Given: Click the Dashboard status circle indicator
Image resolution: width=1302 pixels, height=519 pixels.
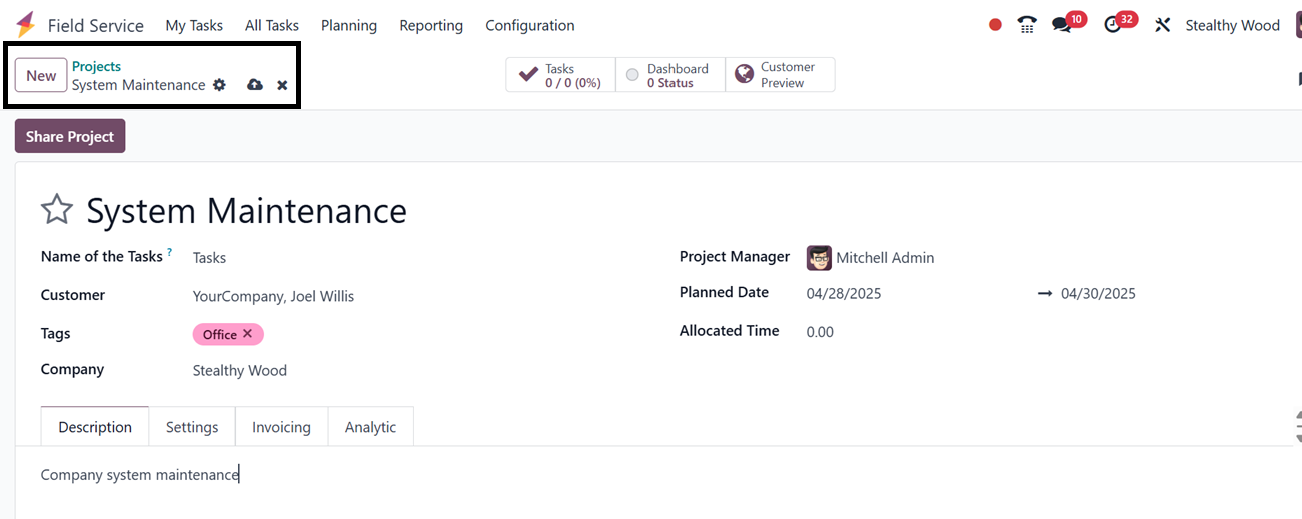Looking at the screenshot, I should pos(632,75).
